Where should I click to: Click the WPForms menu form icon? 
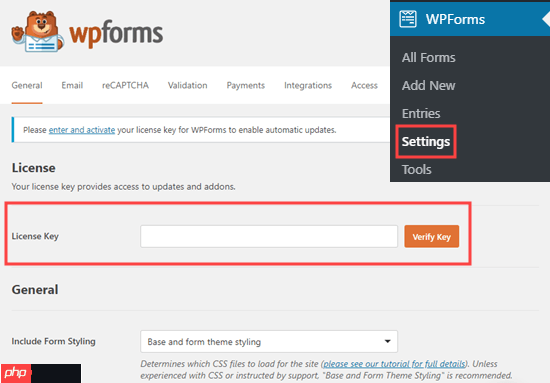coord(408,19)
